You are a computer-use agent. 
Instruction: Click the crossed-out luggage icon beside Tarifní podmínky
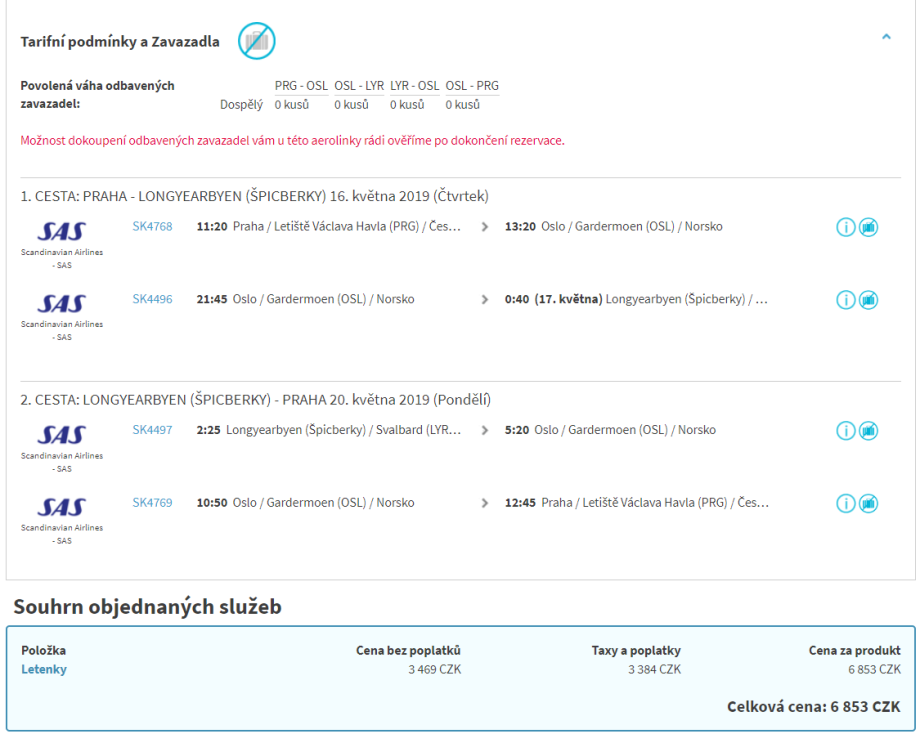(x=256, y=41)
